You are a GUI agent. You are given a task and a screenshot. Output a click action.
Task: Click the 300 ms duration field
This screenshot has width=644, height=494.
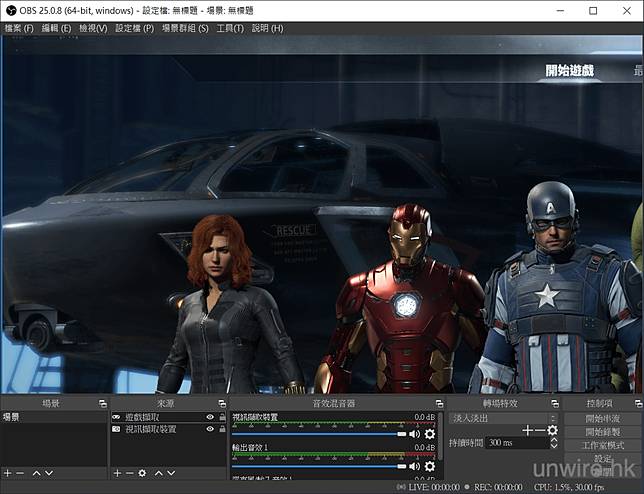pos(518,443)
